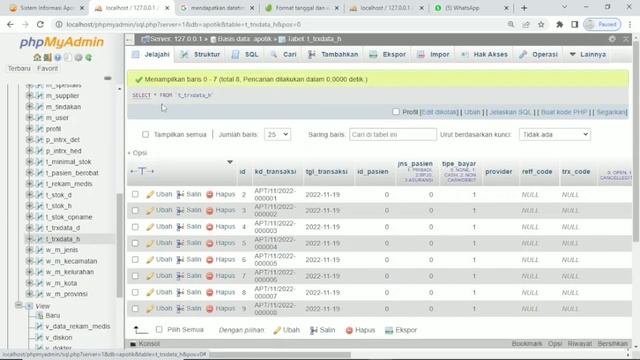
Task: Expand the Opsi options section
Action: [138, 153]
